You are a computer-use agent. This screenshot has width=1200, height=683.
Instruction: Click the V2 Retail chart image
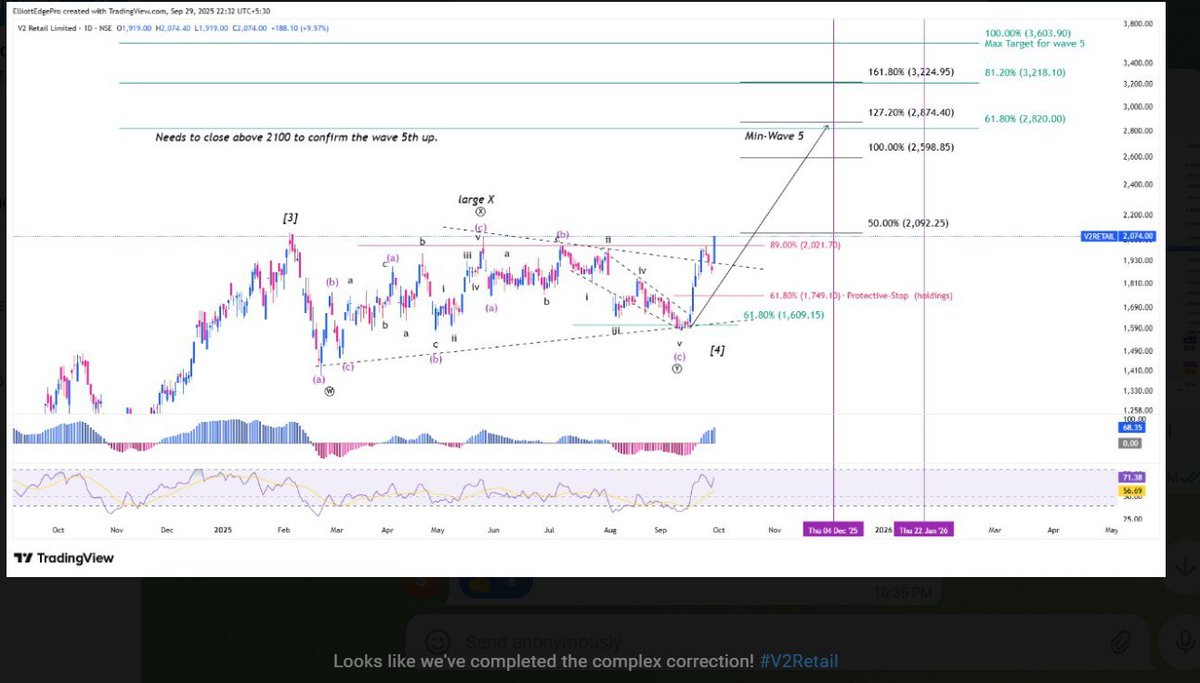coord(585,289)
